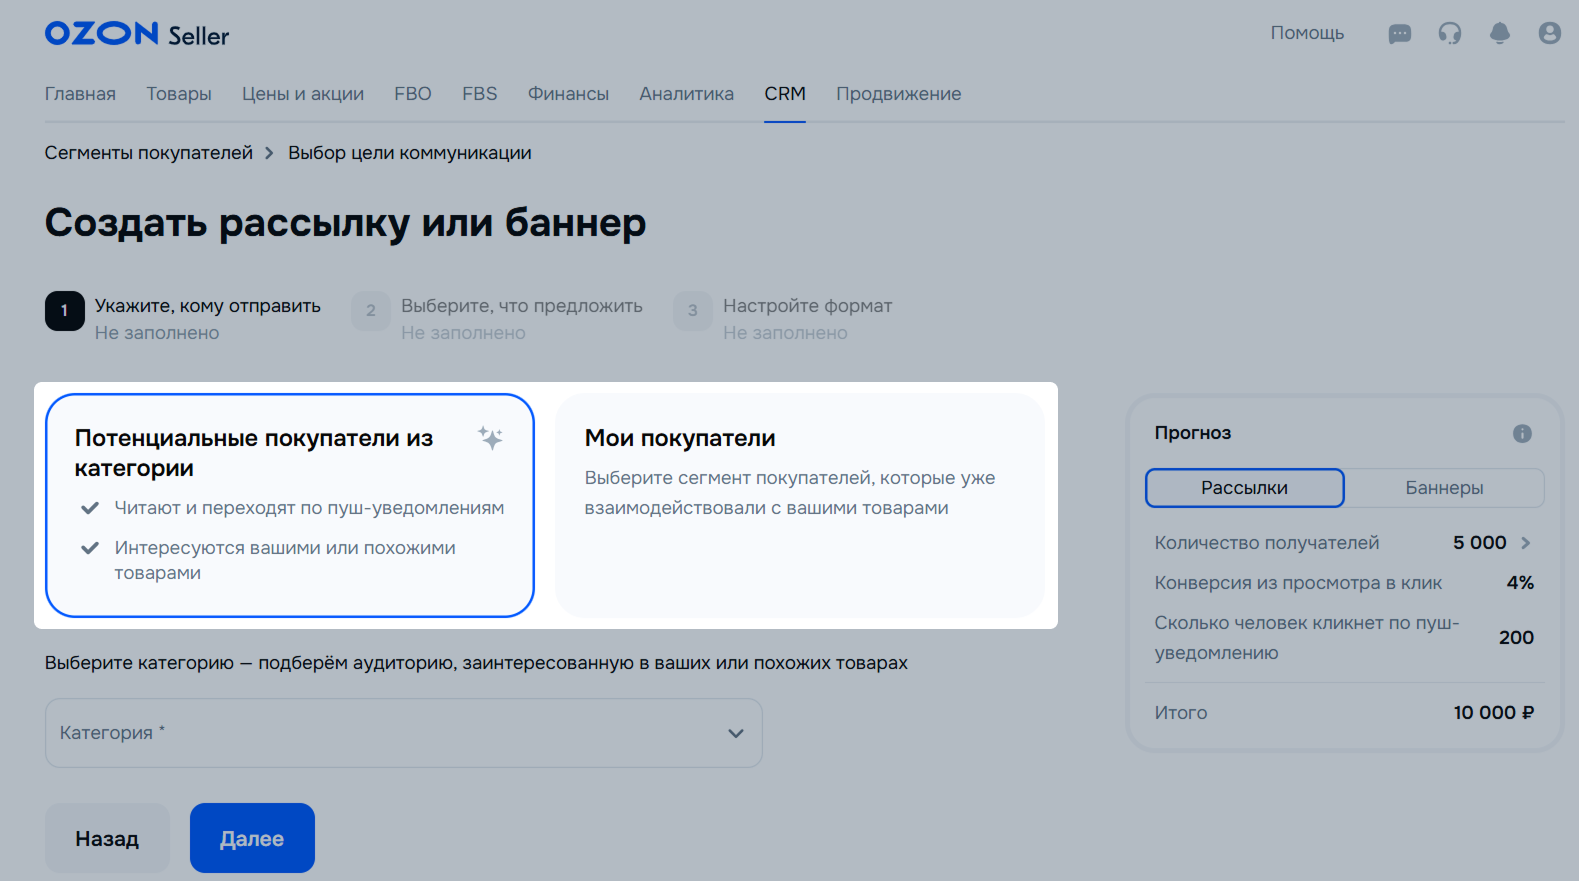The image size is (1579, 881).
Task: Expand the Категория dropdown
Action: point(403,733)
